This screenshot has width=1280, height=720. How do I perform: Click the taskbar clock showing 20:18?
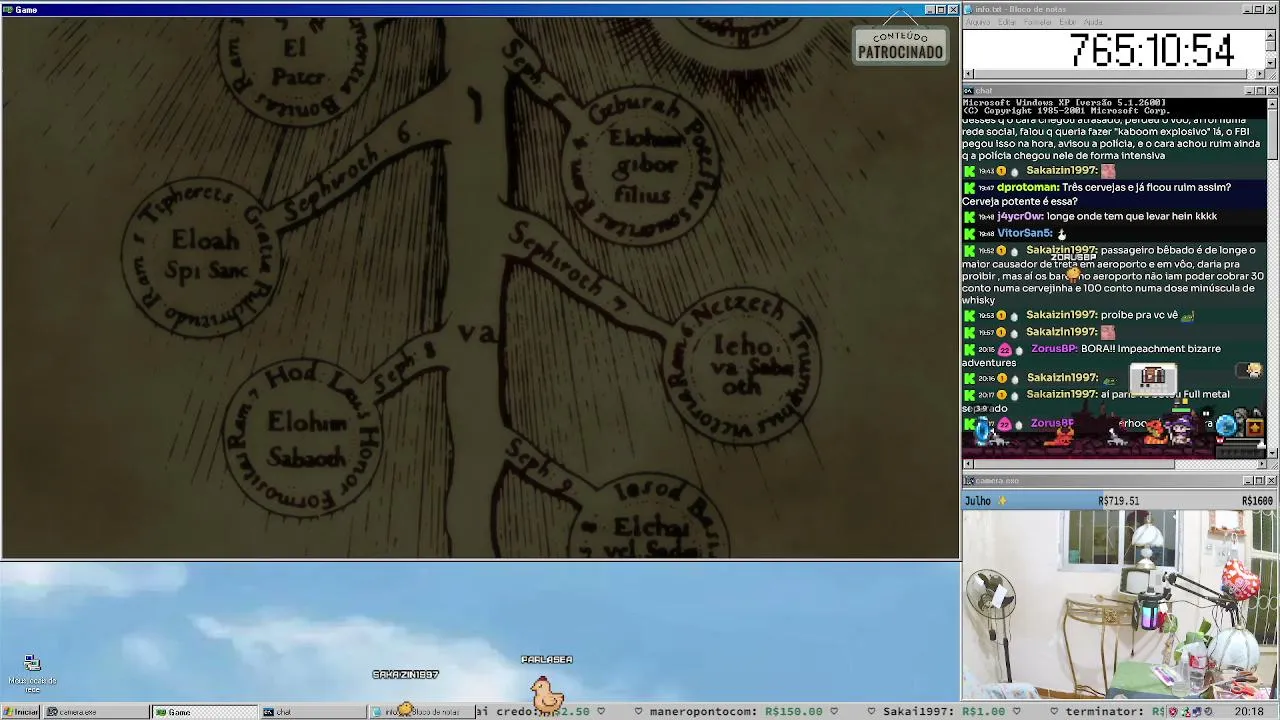coord(1249,712)
